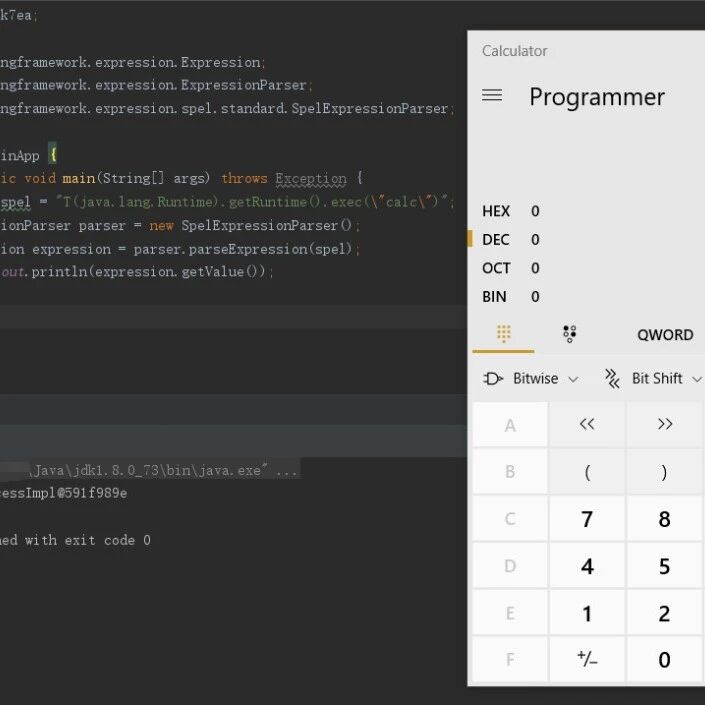
Task: Switch to the bit toggling keypad tab
Action: tap(570, 334)
